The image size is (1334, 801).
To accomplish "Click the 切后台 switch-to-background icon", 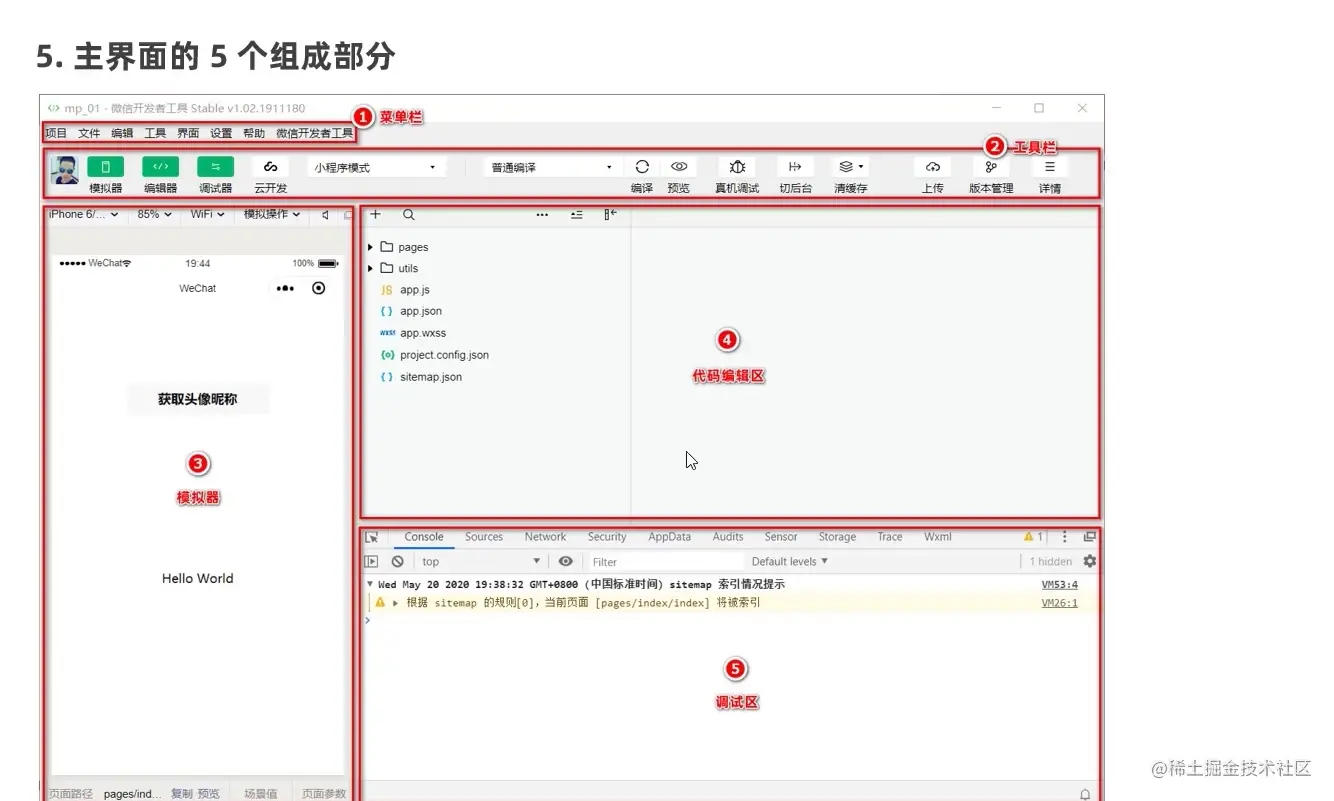I will click(795, 167).
